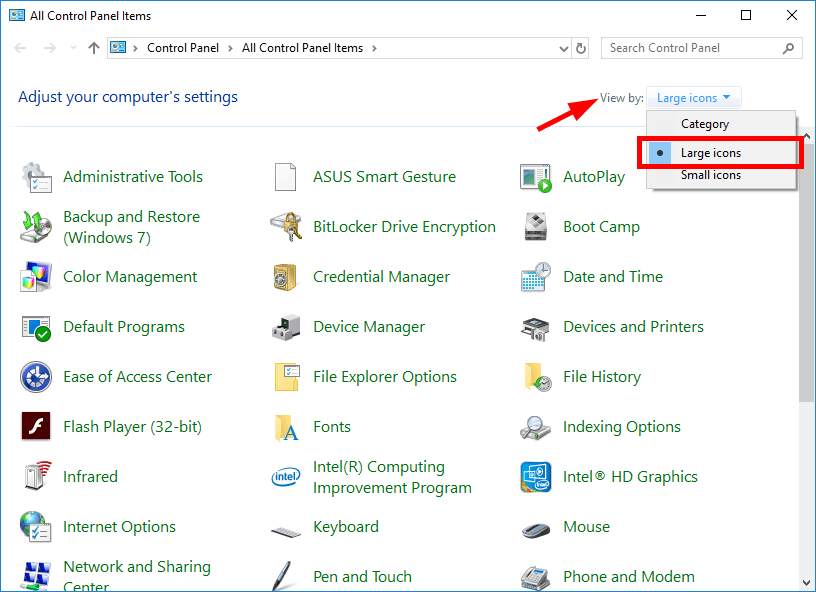816x592 pixels.
Task: Open the Phone and Modem link
Action: 629,576
